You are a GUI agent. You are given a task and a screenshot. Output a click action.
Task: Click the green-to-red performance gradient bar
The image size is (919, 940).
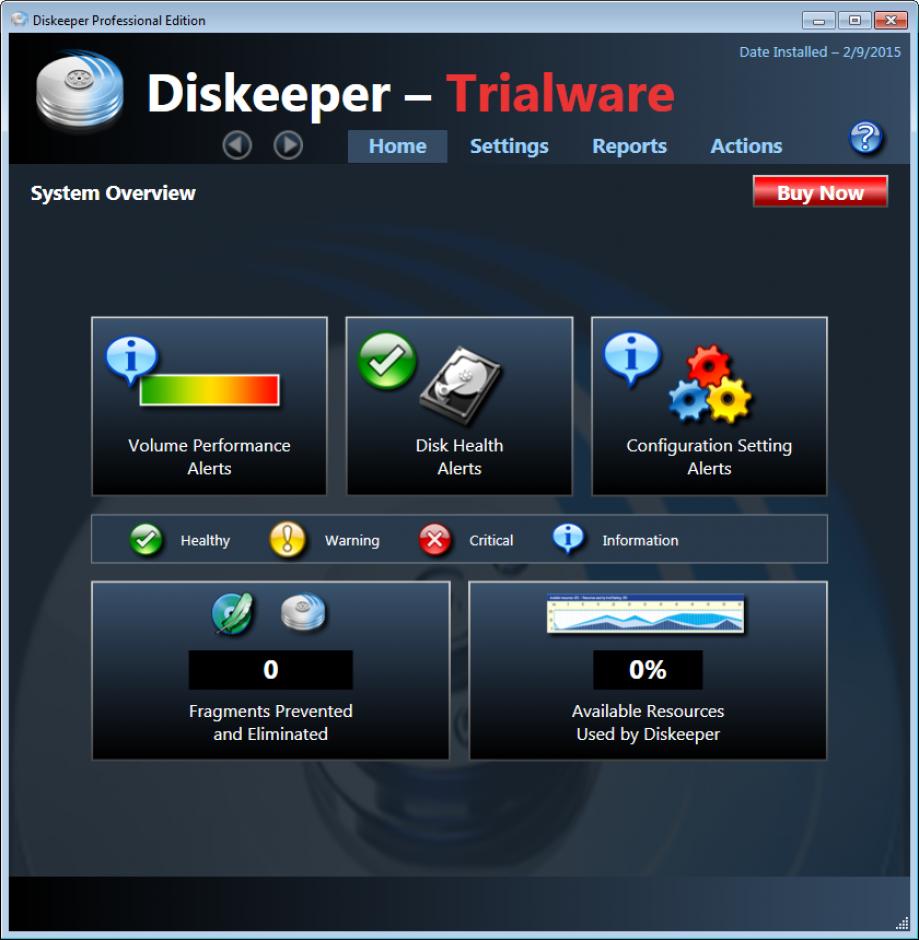tap(209, 390)
